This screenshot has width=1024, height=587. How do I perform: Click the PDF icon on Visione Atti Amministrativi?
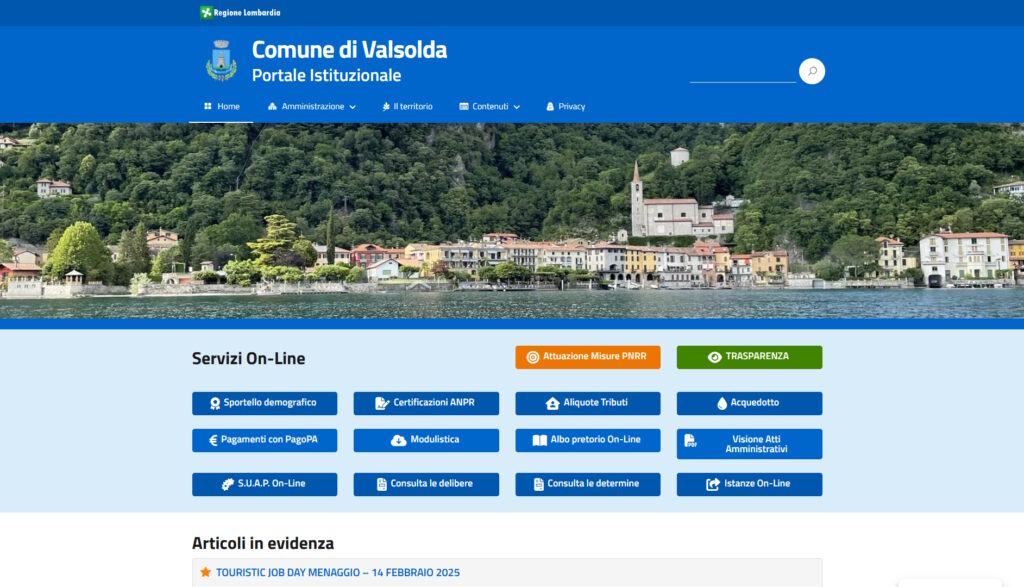point(690,441)
